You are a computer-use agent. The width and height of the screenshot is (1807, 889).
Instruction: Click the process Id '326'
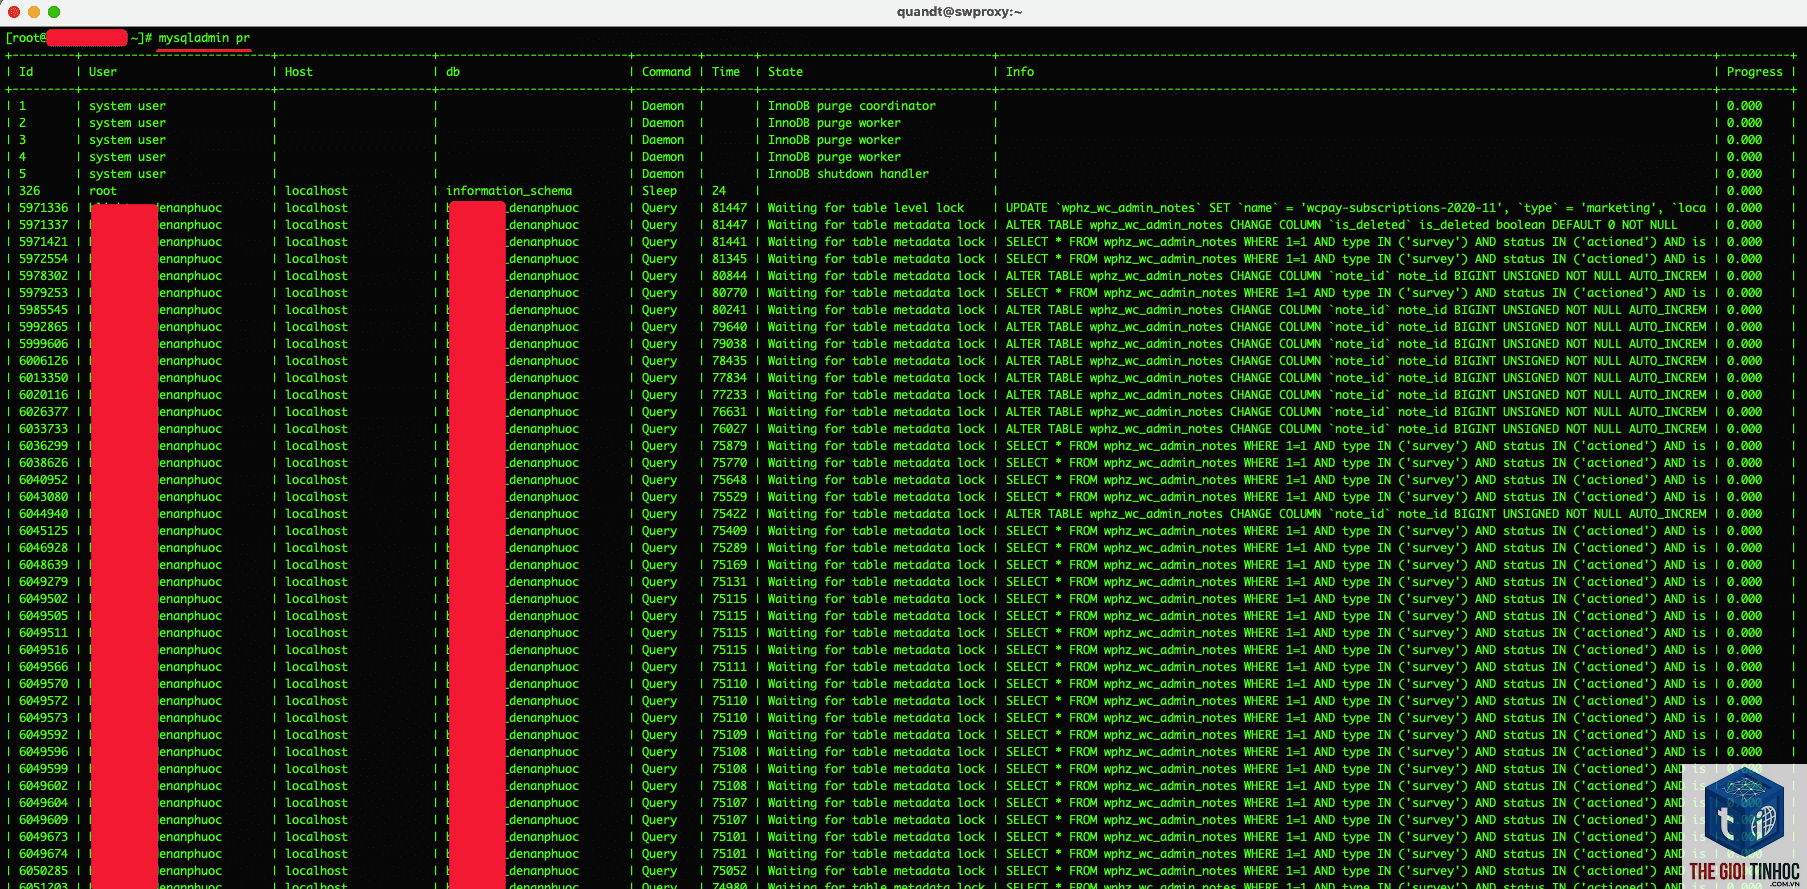[x=29, y=191]
